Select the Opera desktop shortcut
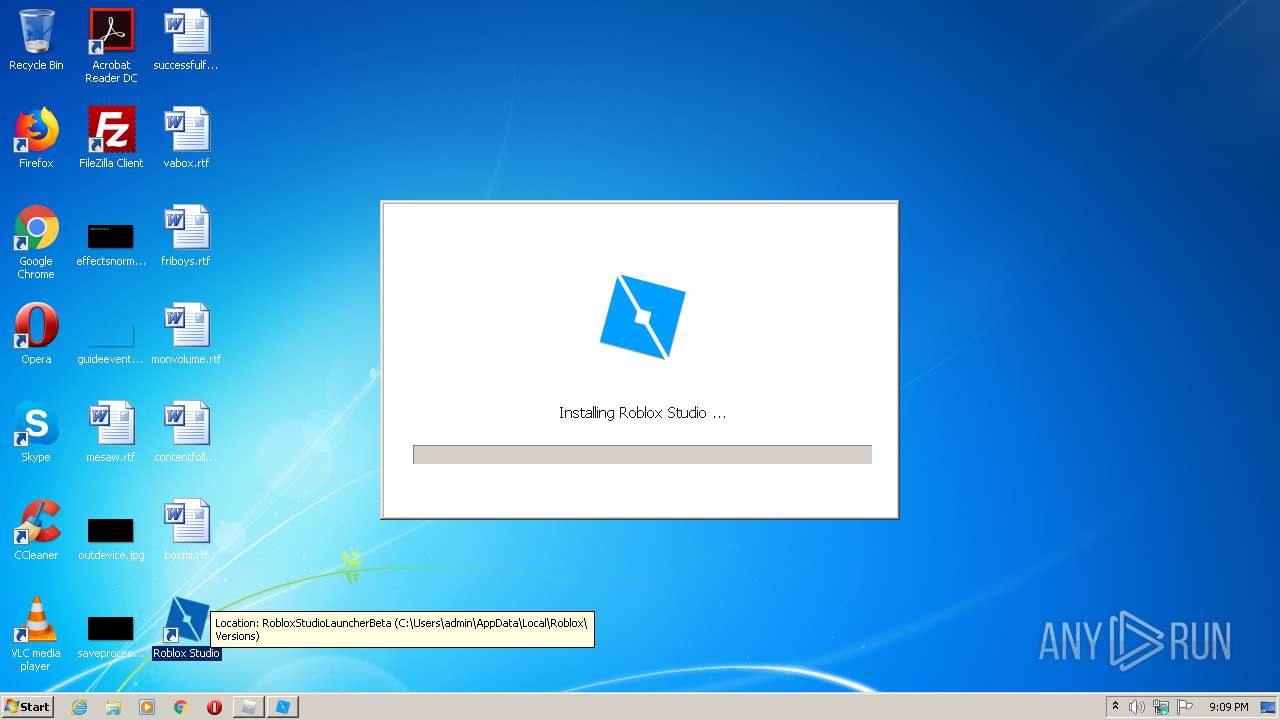This screenshot has height=720, width=1280. [x=36, y=334]
